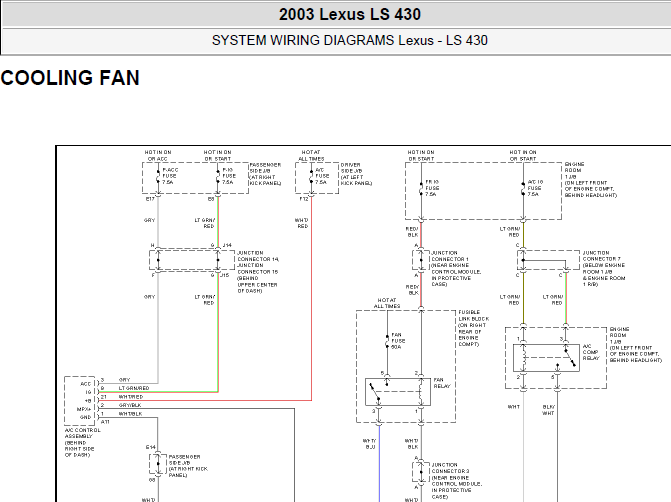Screen dimensions: 671x502
Task: Click the "+B" terminal label
Action: (x=88, y=401)
